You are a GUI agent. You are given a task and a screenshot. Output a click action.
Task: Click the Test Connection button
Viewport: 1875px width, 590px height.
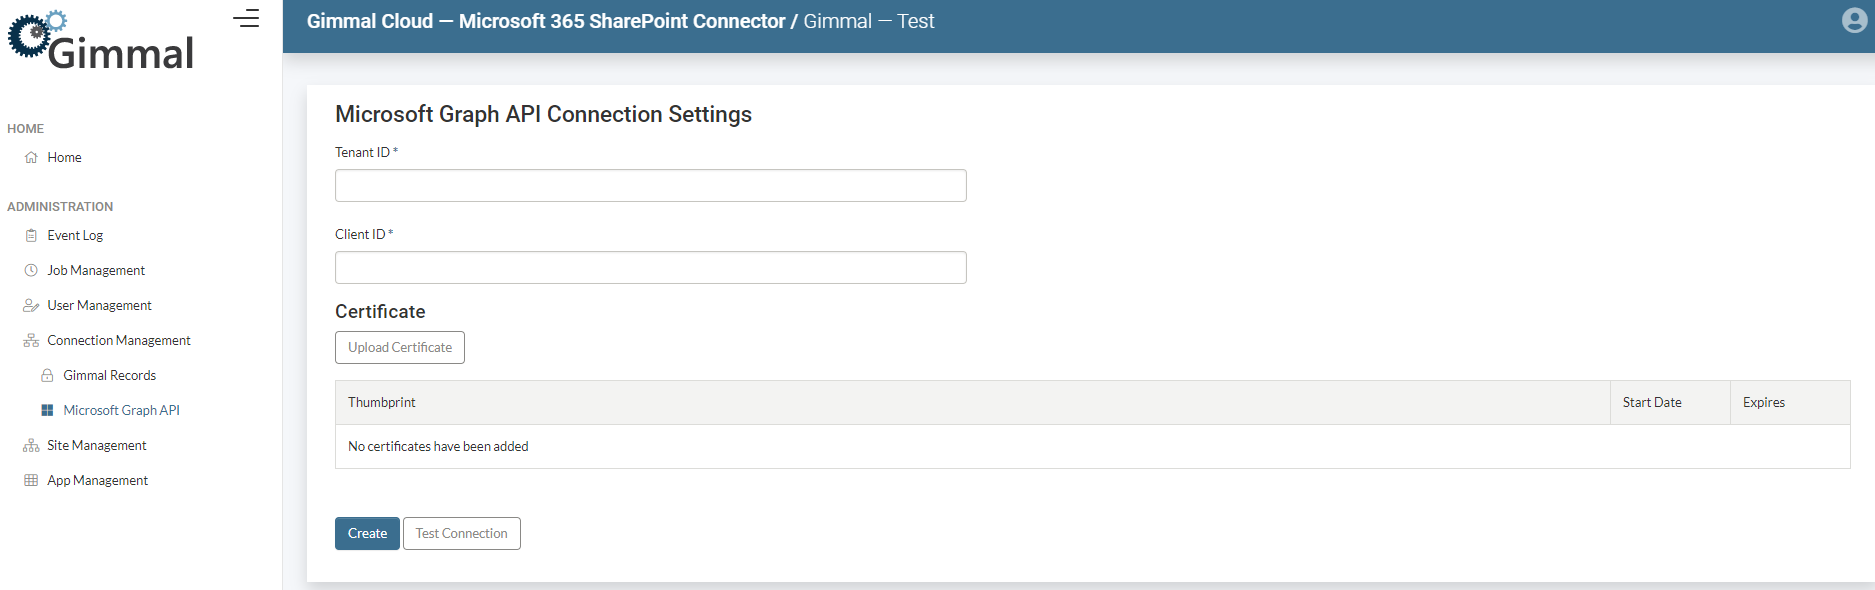point(461,534)
